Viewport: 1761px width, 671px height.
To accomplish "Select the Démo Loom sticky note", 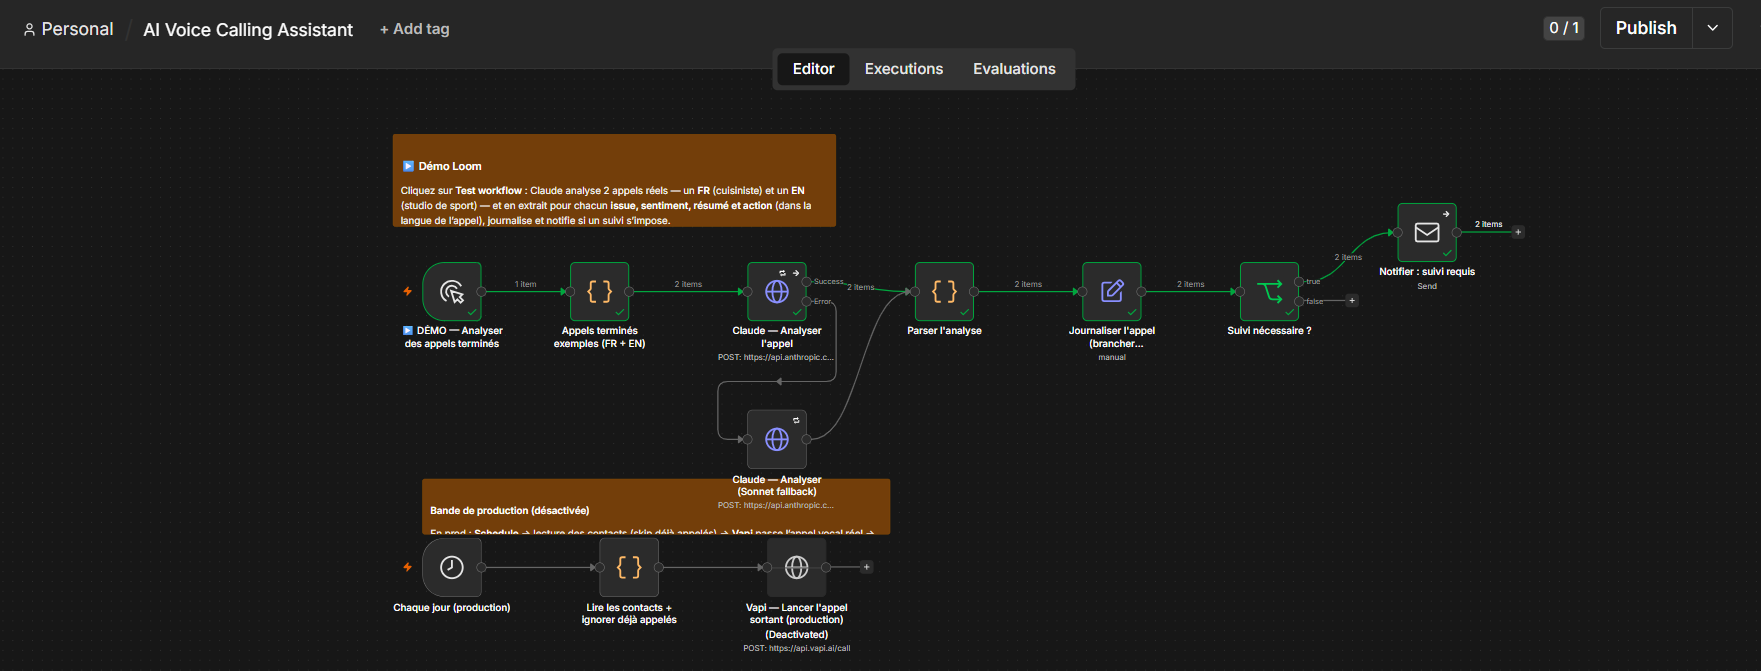I will click(x=614, y=180).
